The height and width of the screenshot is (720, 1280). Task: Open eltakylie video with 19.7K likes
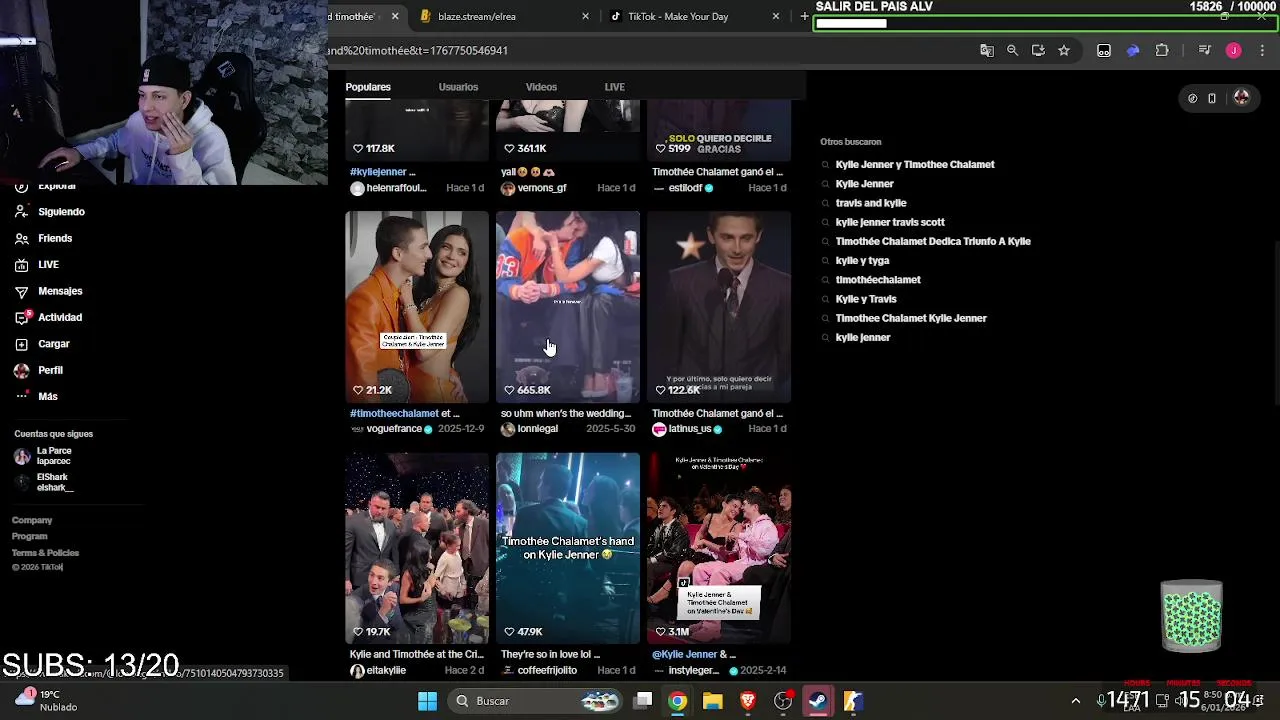pyautogui.click(x=417, y=548)
